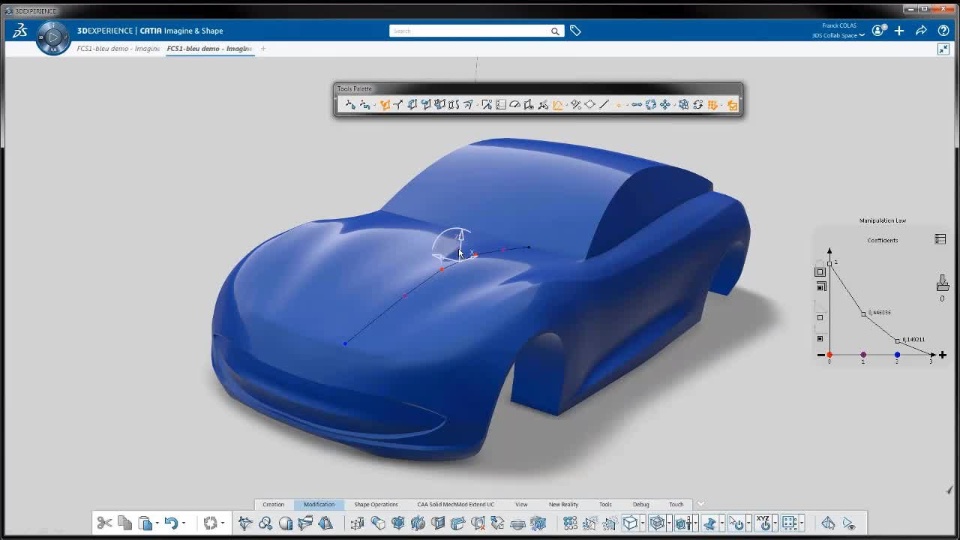Image resolution: width=960 pixels, height=540 pixels.
Task: Open the Shape Operations tab
Action: pyautogui.click(x=376, y=504)
